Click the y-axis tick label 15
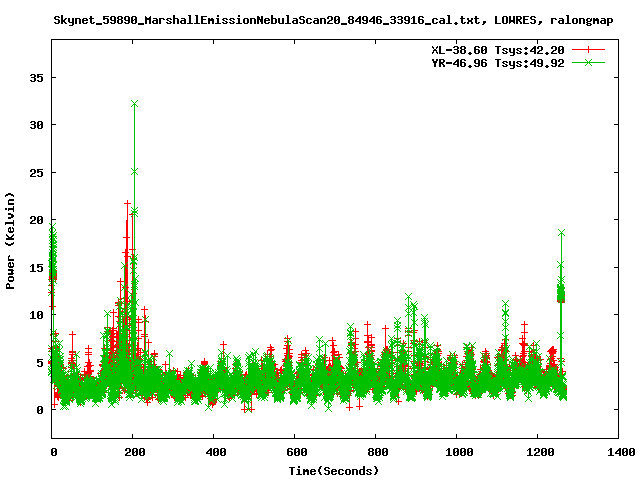Viewport: 640px width, 480px height. (37, 268)
